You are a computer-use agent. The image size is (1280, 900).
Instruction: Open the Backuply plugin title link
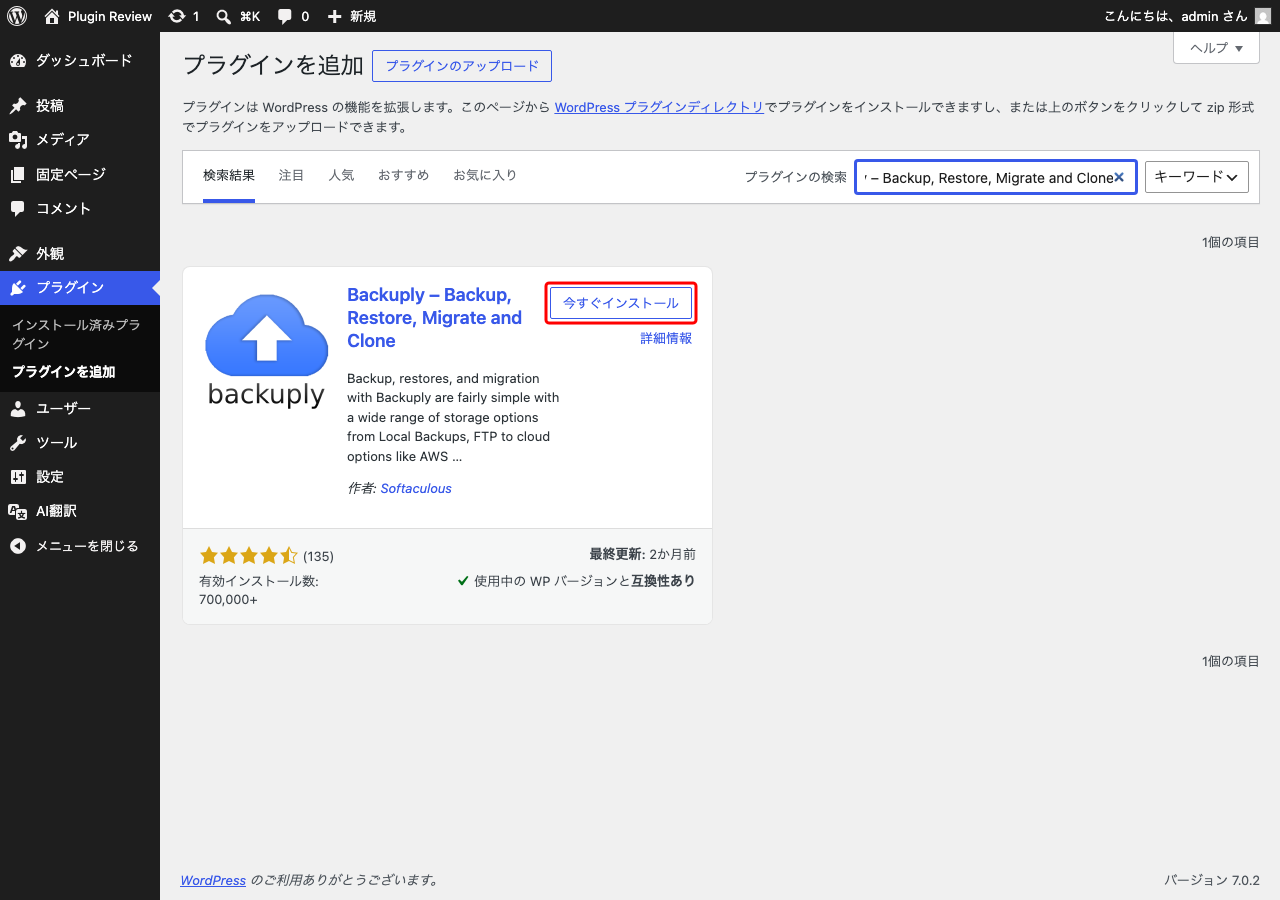(434, 318)
